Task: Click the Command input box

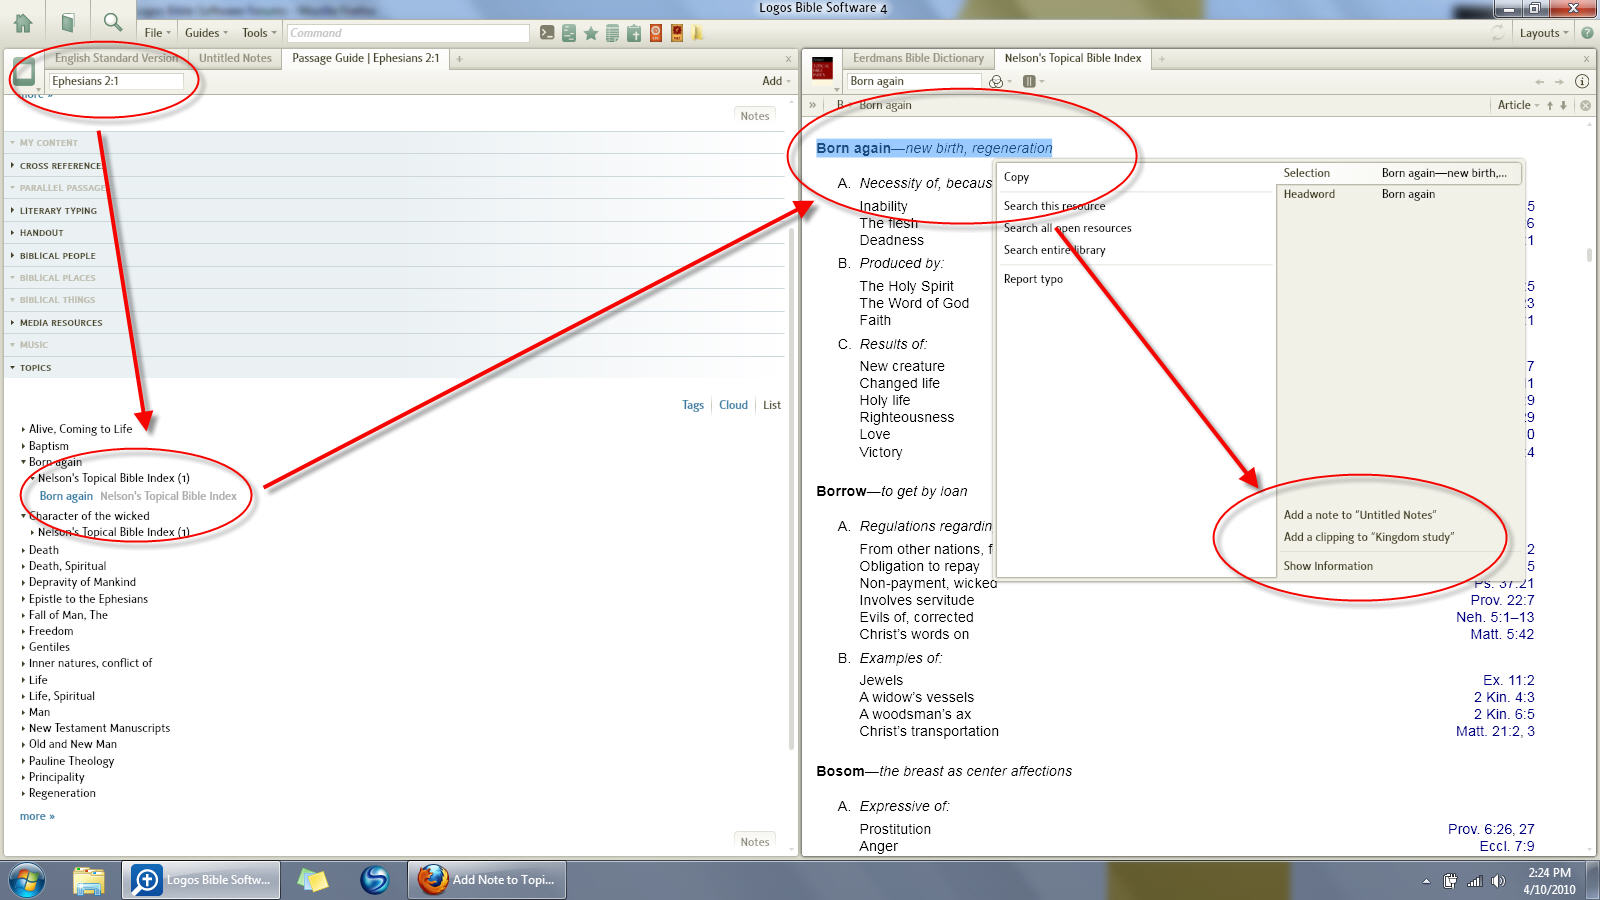Action: pos(408,33)
